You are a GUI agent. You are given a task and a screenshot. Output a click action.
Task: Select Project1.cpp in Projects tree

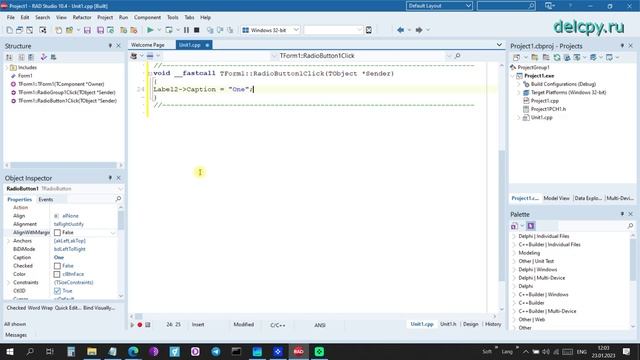click(545, 101)
